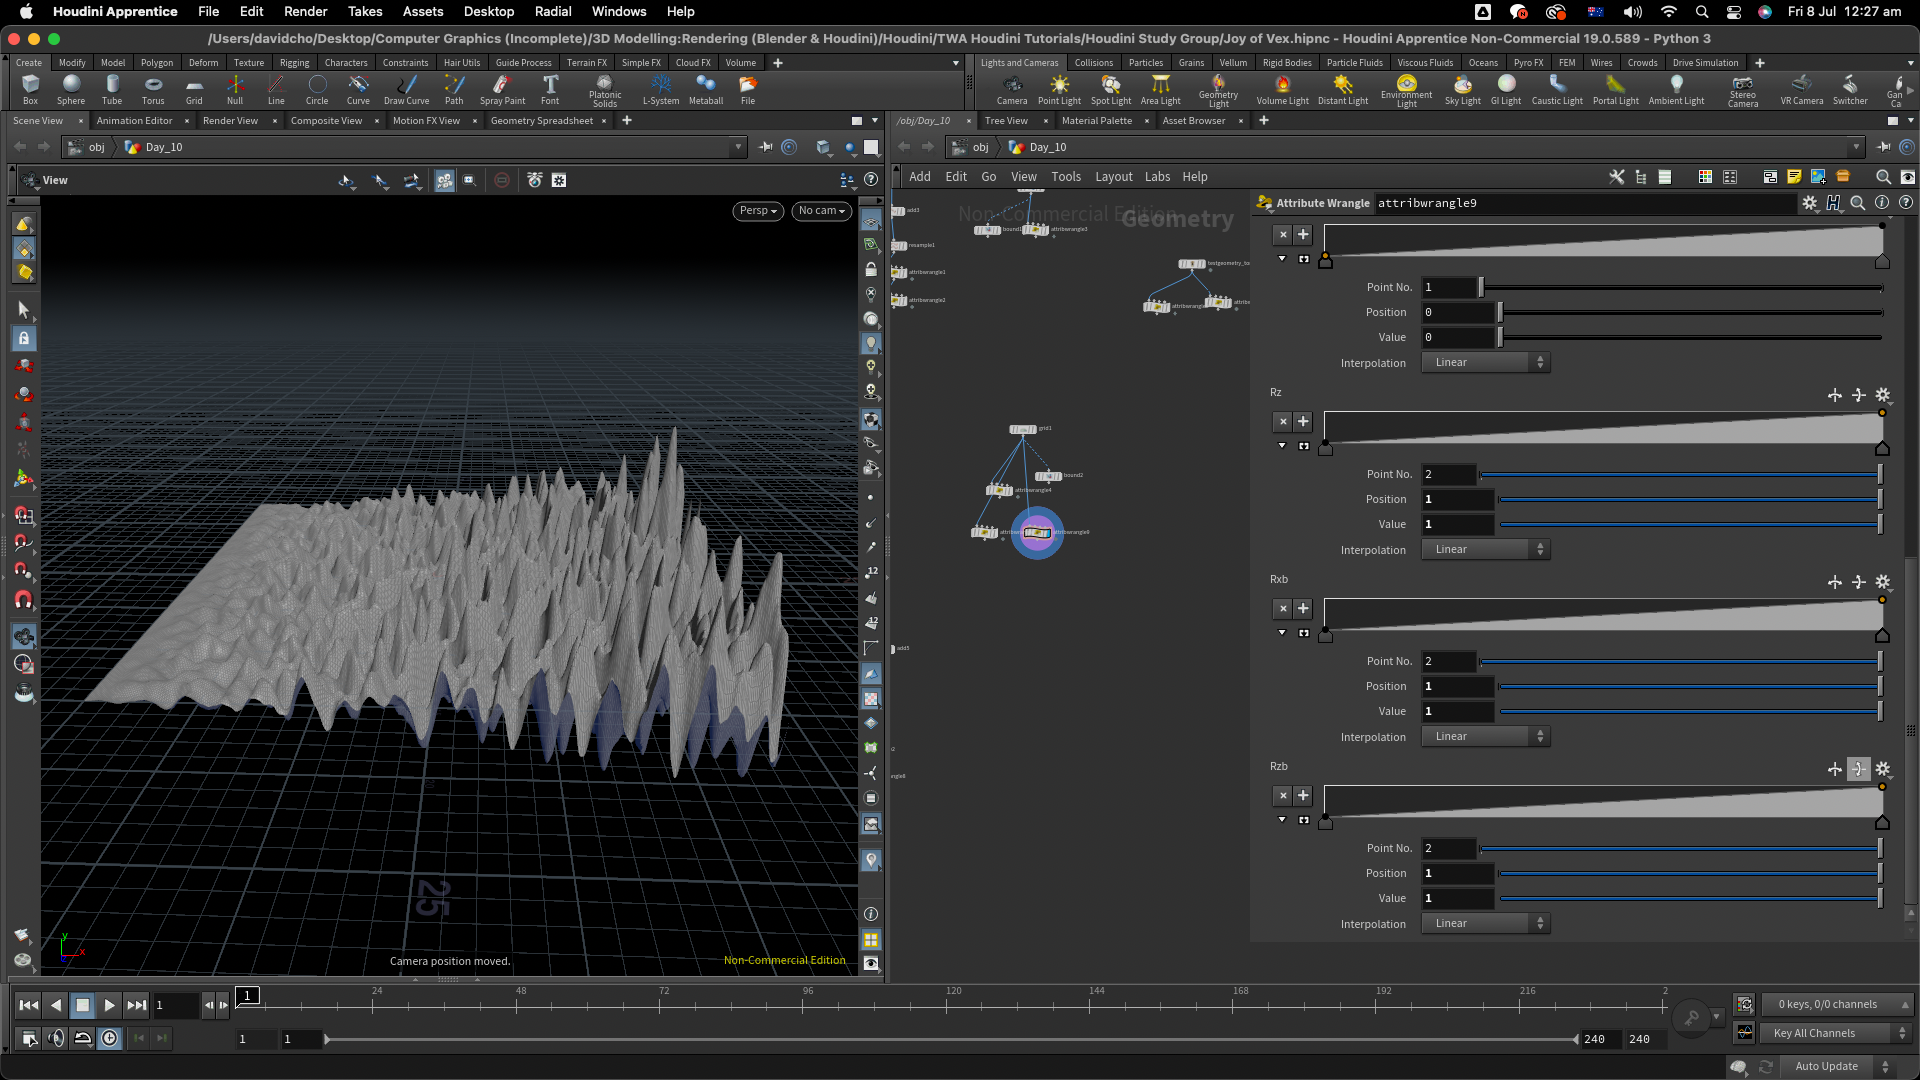Add a Camera from shelf
Screen dimensions: 1920x1080
[x=1011, y=88]
